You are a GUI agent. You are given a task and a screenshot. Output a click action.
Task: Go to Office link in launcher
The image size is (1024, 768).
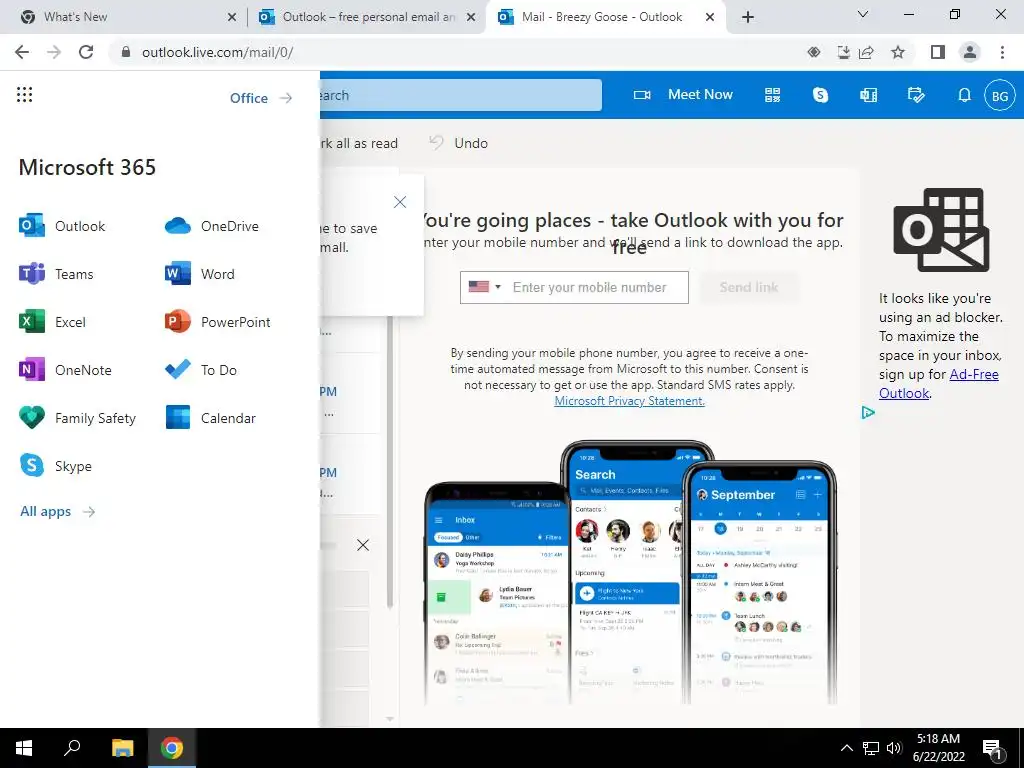coord(261,98)
